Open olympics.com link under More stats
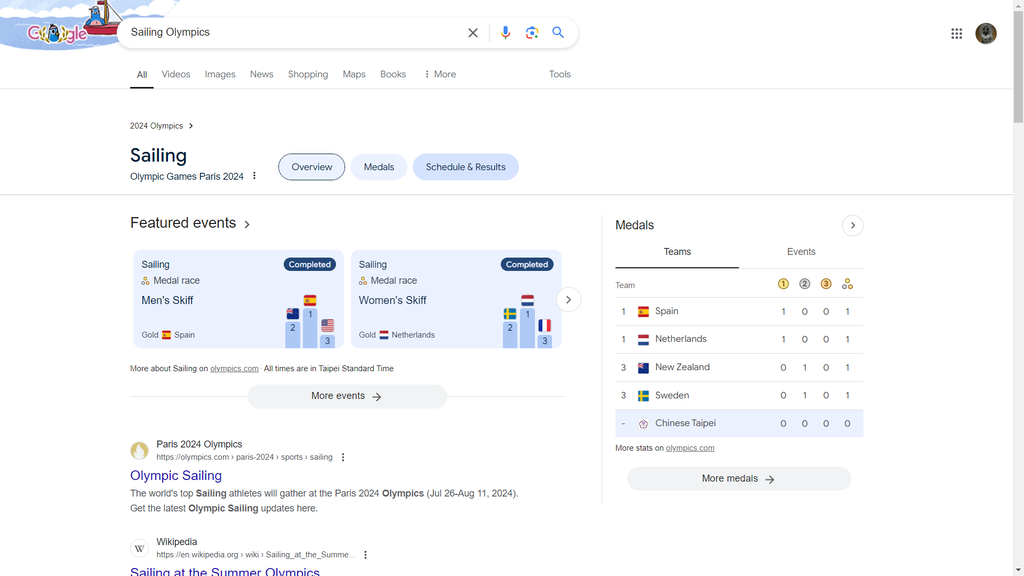Image resolution: width=1024 pixels, height=576 pixels. [x=690, y=448]
